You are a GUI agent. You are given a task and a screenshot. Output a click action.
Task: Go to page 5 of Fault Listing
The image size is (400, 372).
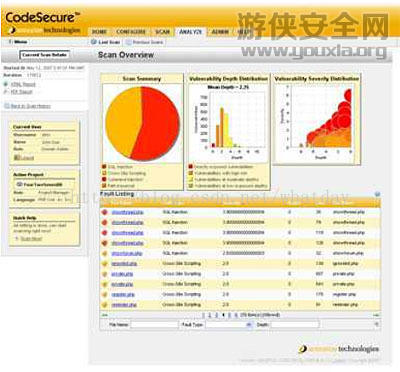click(229, 315)
